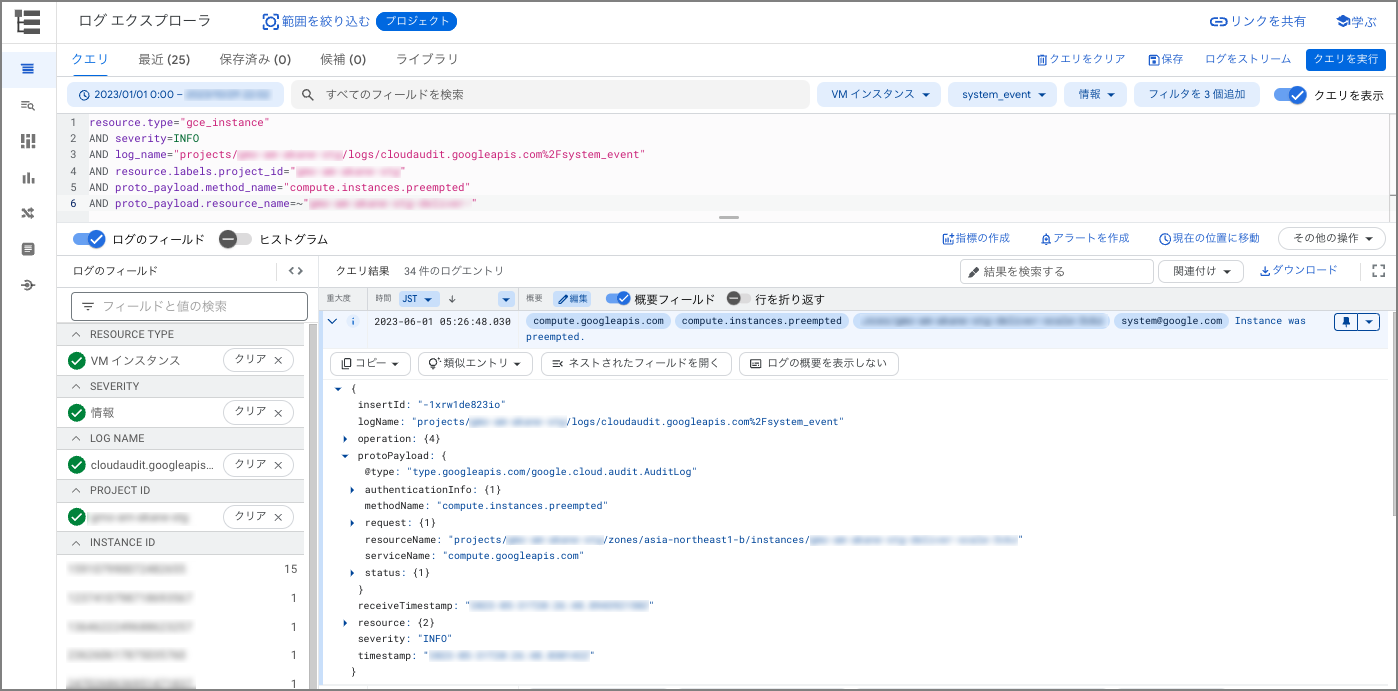Collapse the log fields panel with code icon
The width and height of the screenshot is (1398, 691).
point(295,271)
